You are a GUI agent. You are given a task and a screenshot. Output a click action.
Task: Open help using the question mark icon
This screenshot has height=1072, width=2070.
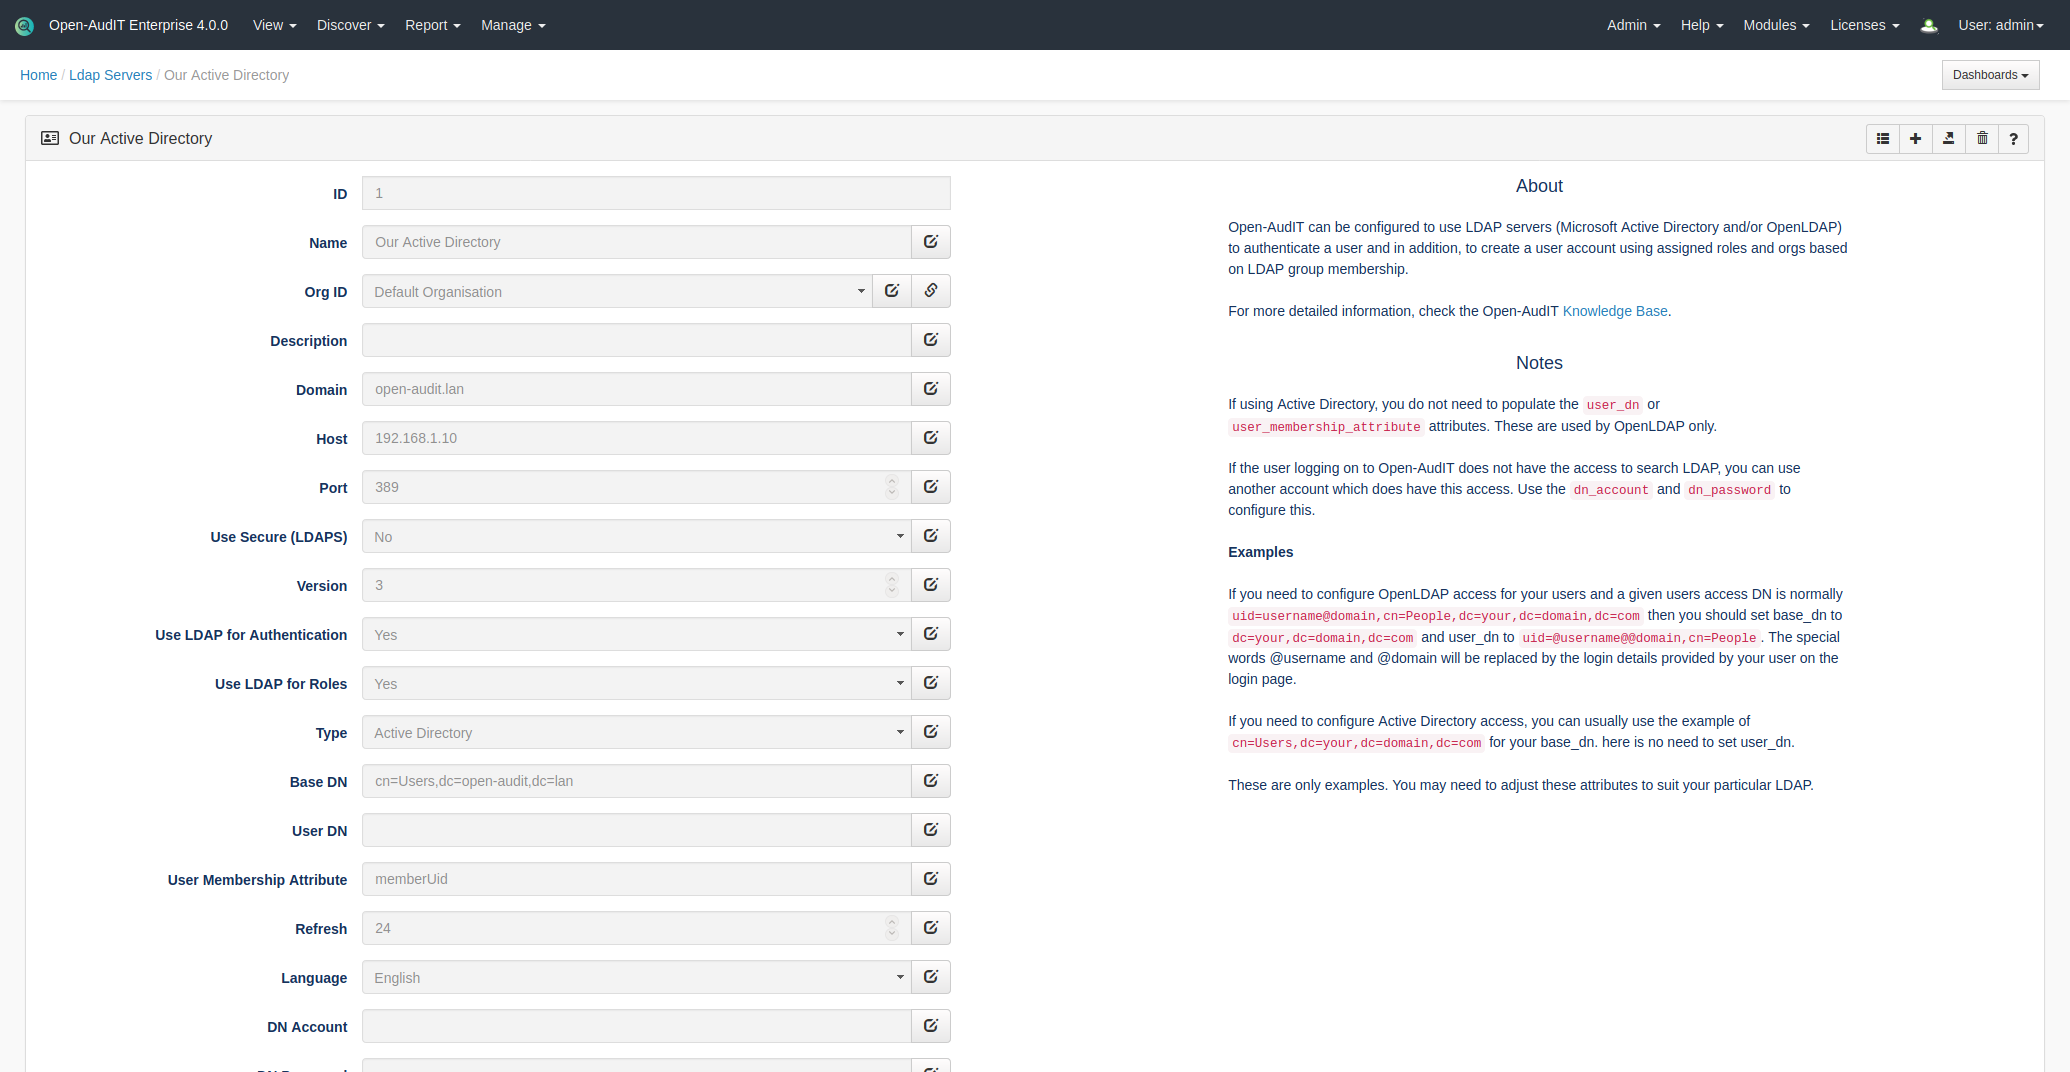pyautogui.click(x=2013, y=139)
